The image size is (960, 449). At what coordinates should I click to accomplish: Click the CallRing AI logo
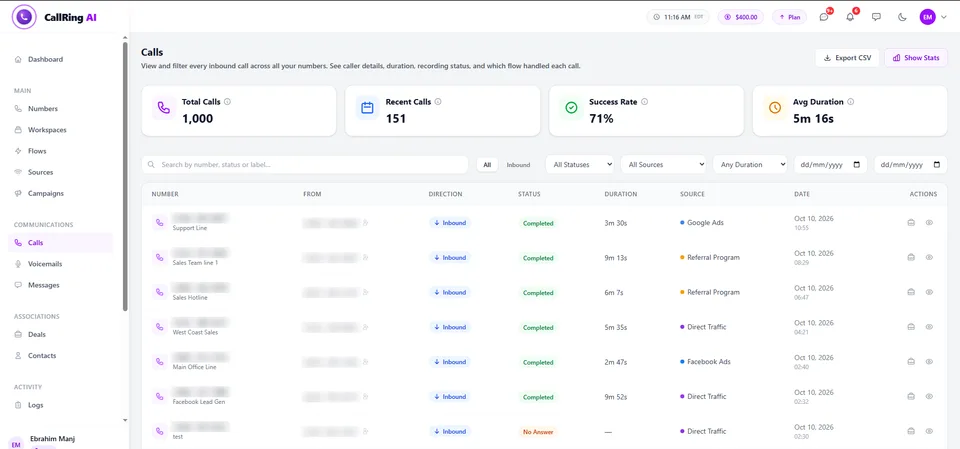55,17
